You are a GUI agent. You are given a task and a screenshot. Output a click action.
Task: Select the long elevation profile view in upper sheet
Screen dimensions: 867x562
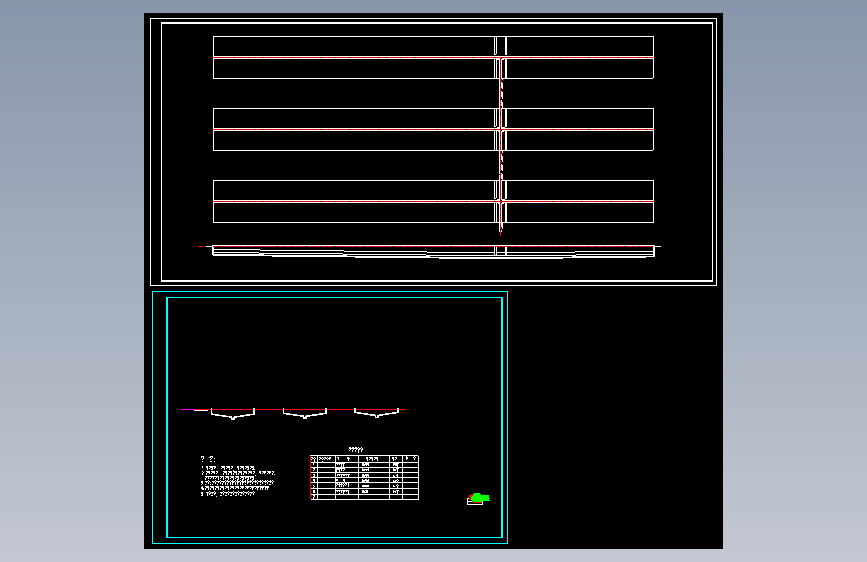pyautogui.click(x=430, y=251)
